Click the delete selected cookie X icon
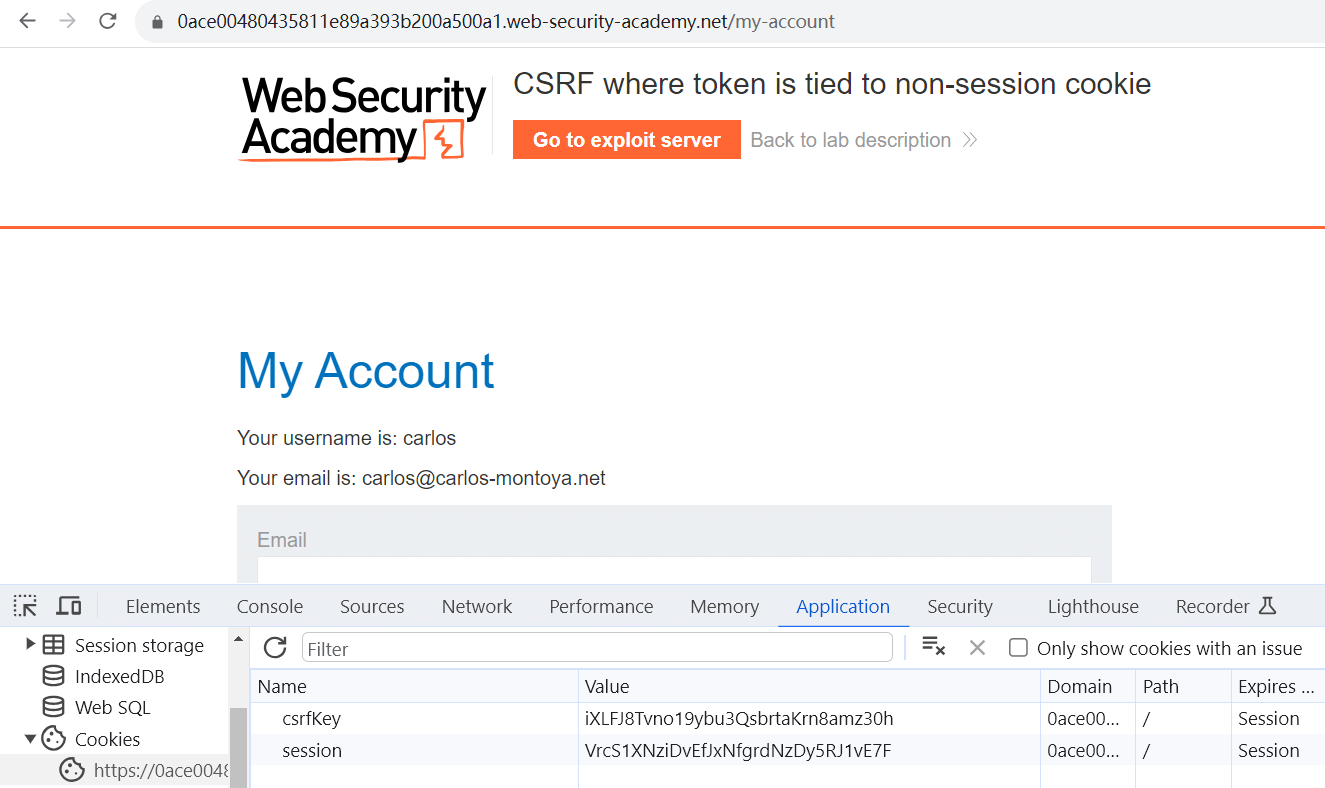Screen dimensions: 1325x788 [x=977, y=648]
